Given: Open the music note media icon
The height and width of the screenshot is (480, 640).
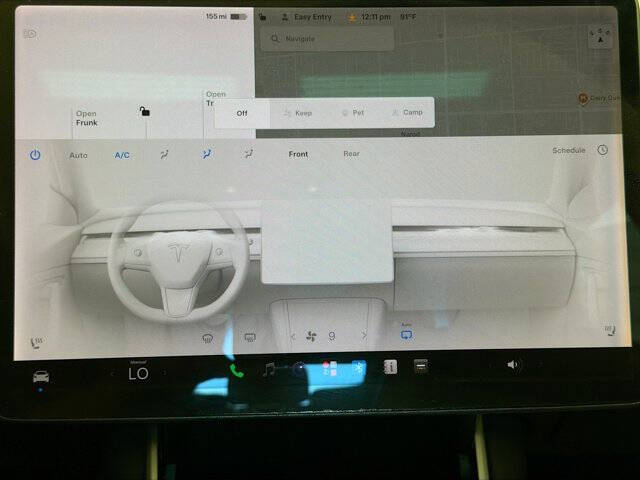Looking at the screenshot, I should pyautogui.click(x=269, y=369).
